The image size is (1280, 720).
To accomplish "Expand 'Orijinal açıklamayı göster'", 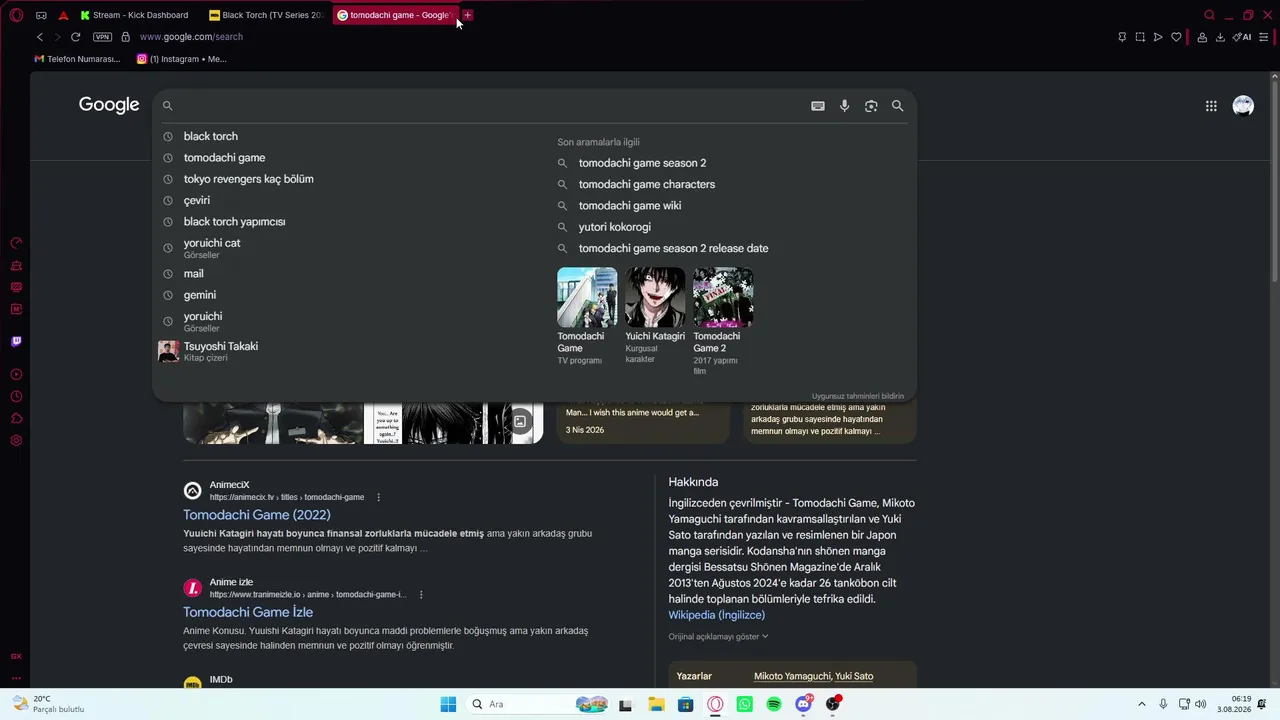I will (x=719, y=637).
